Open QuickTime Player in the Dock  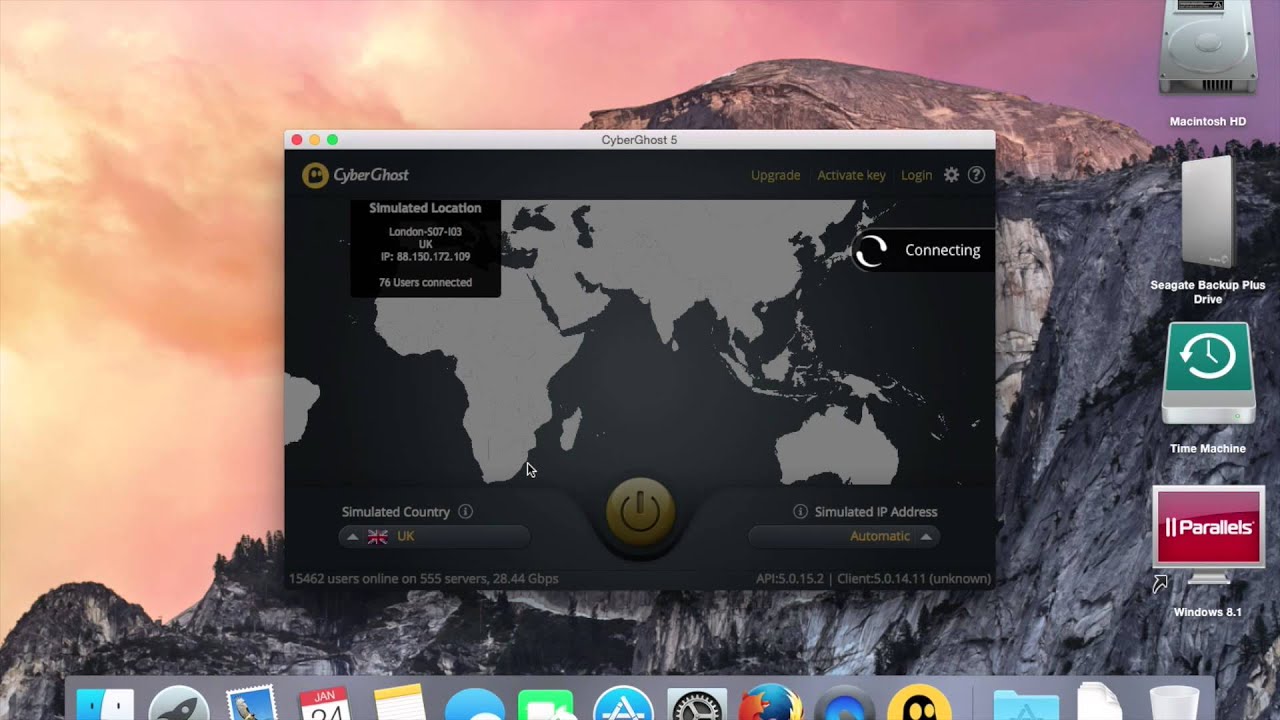[845, 703]
